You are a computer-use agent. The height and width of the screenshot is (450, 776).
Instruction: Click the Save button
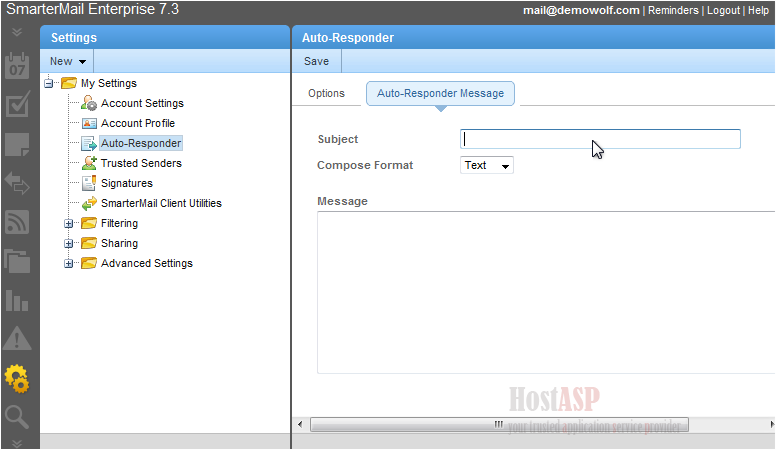pos(316,61)
